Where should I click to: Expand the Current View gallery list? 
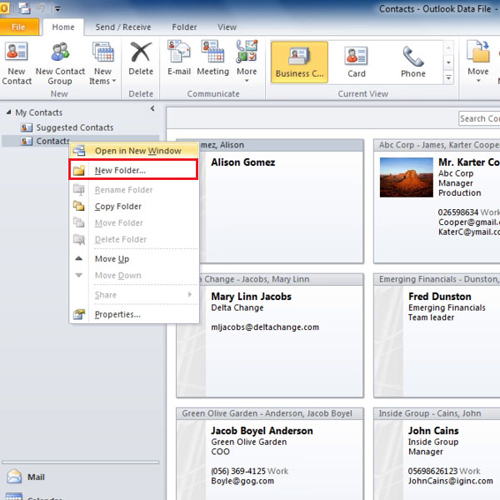pyautogui.click(x=449, y=78)
